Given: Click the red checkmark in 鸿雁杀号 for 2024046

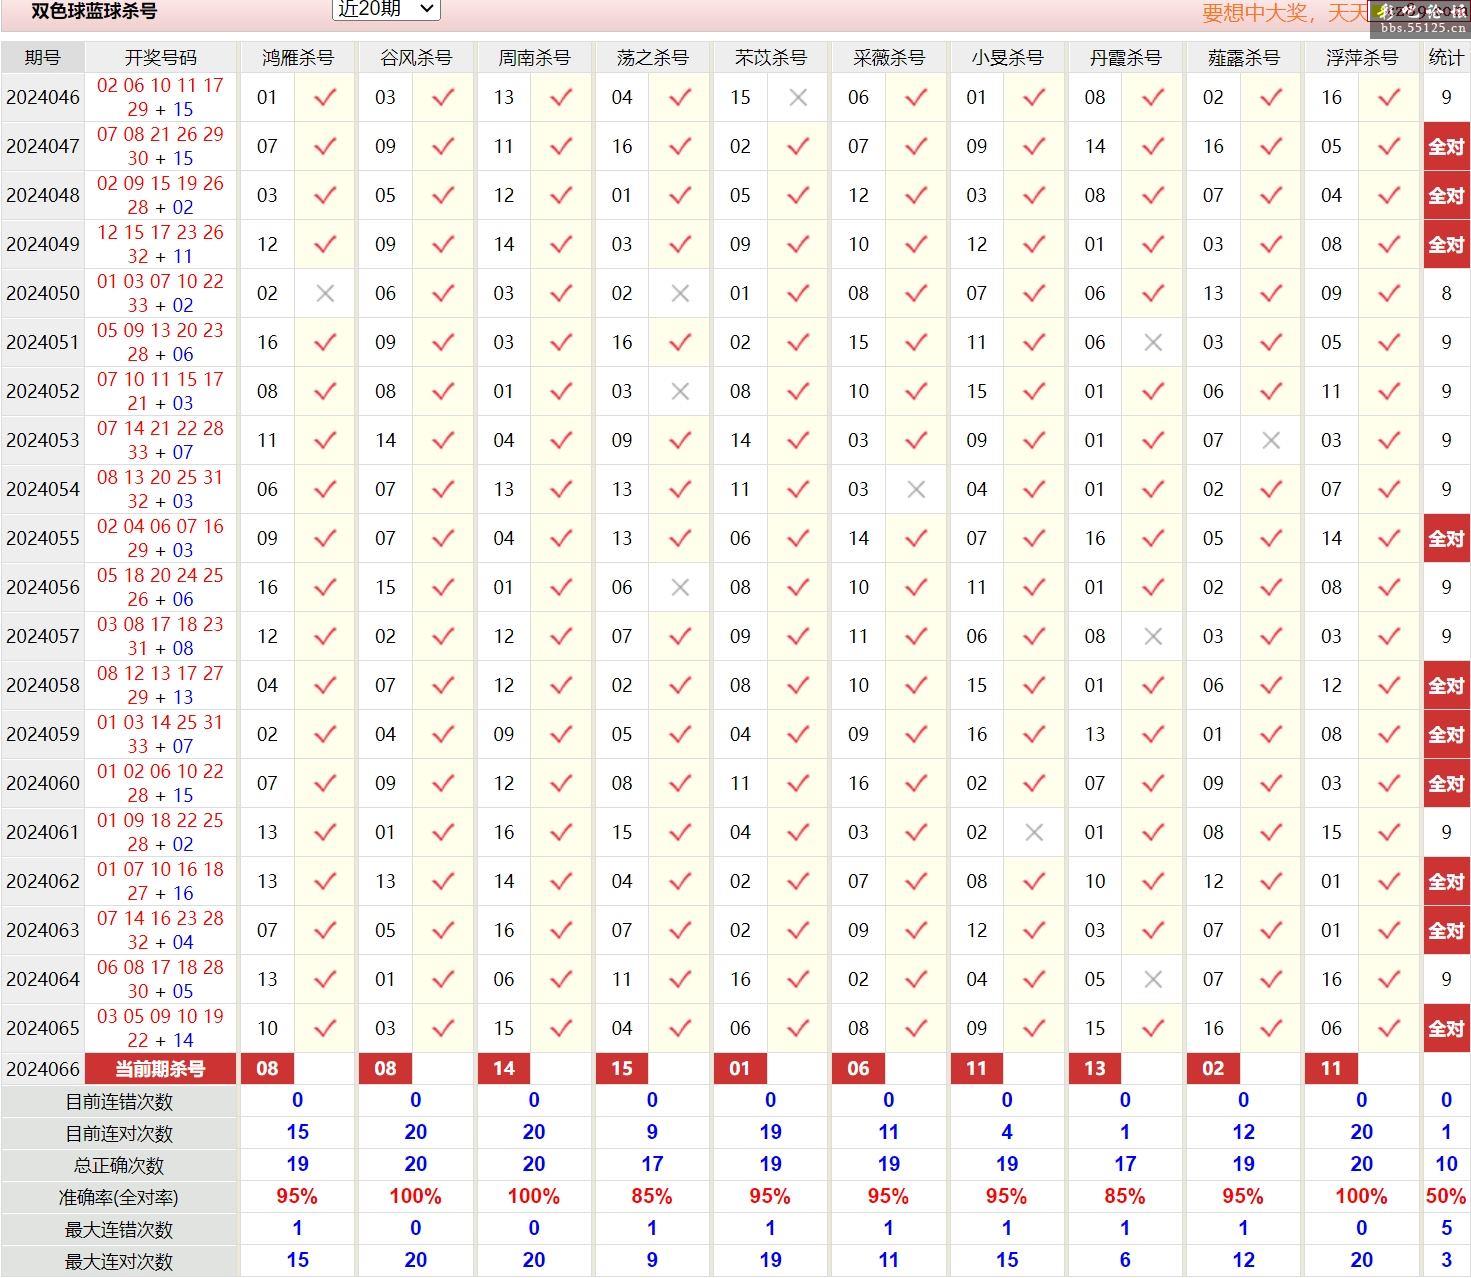Looking at the screenshot, I should [325, 98].
